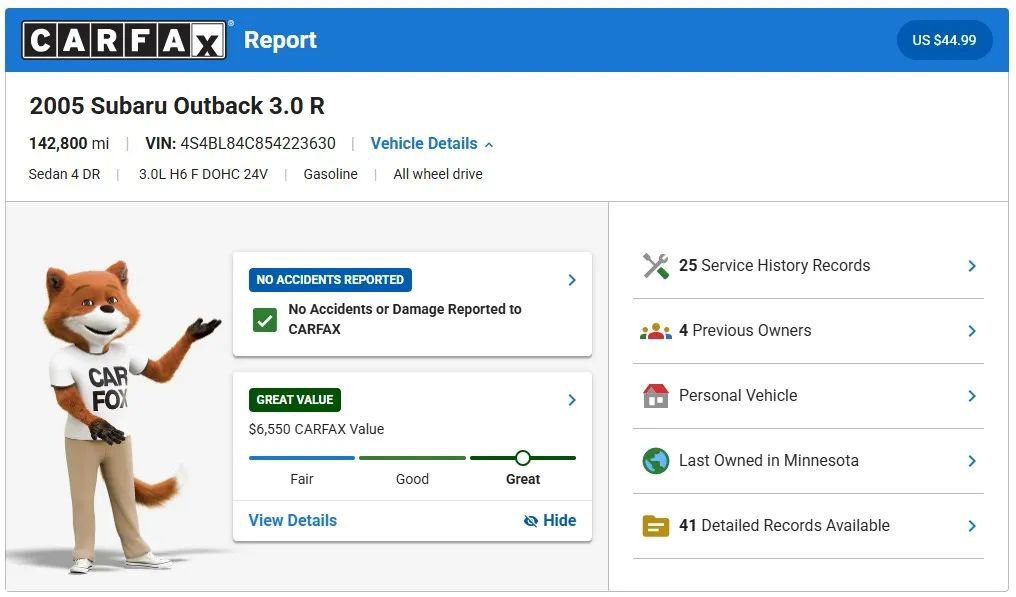Click the globe Last Owned icon
Image resolution: width=1016 pixels, height=597 pixels.
coord(655,461)
